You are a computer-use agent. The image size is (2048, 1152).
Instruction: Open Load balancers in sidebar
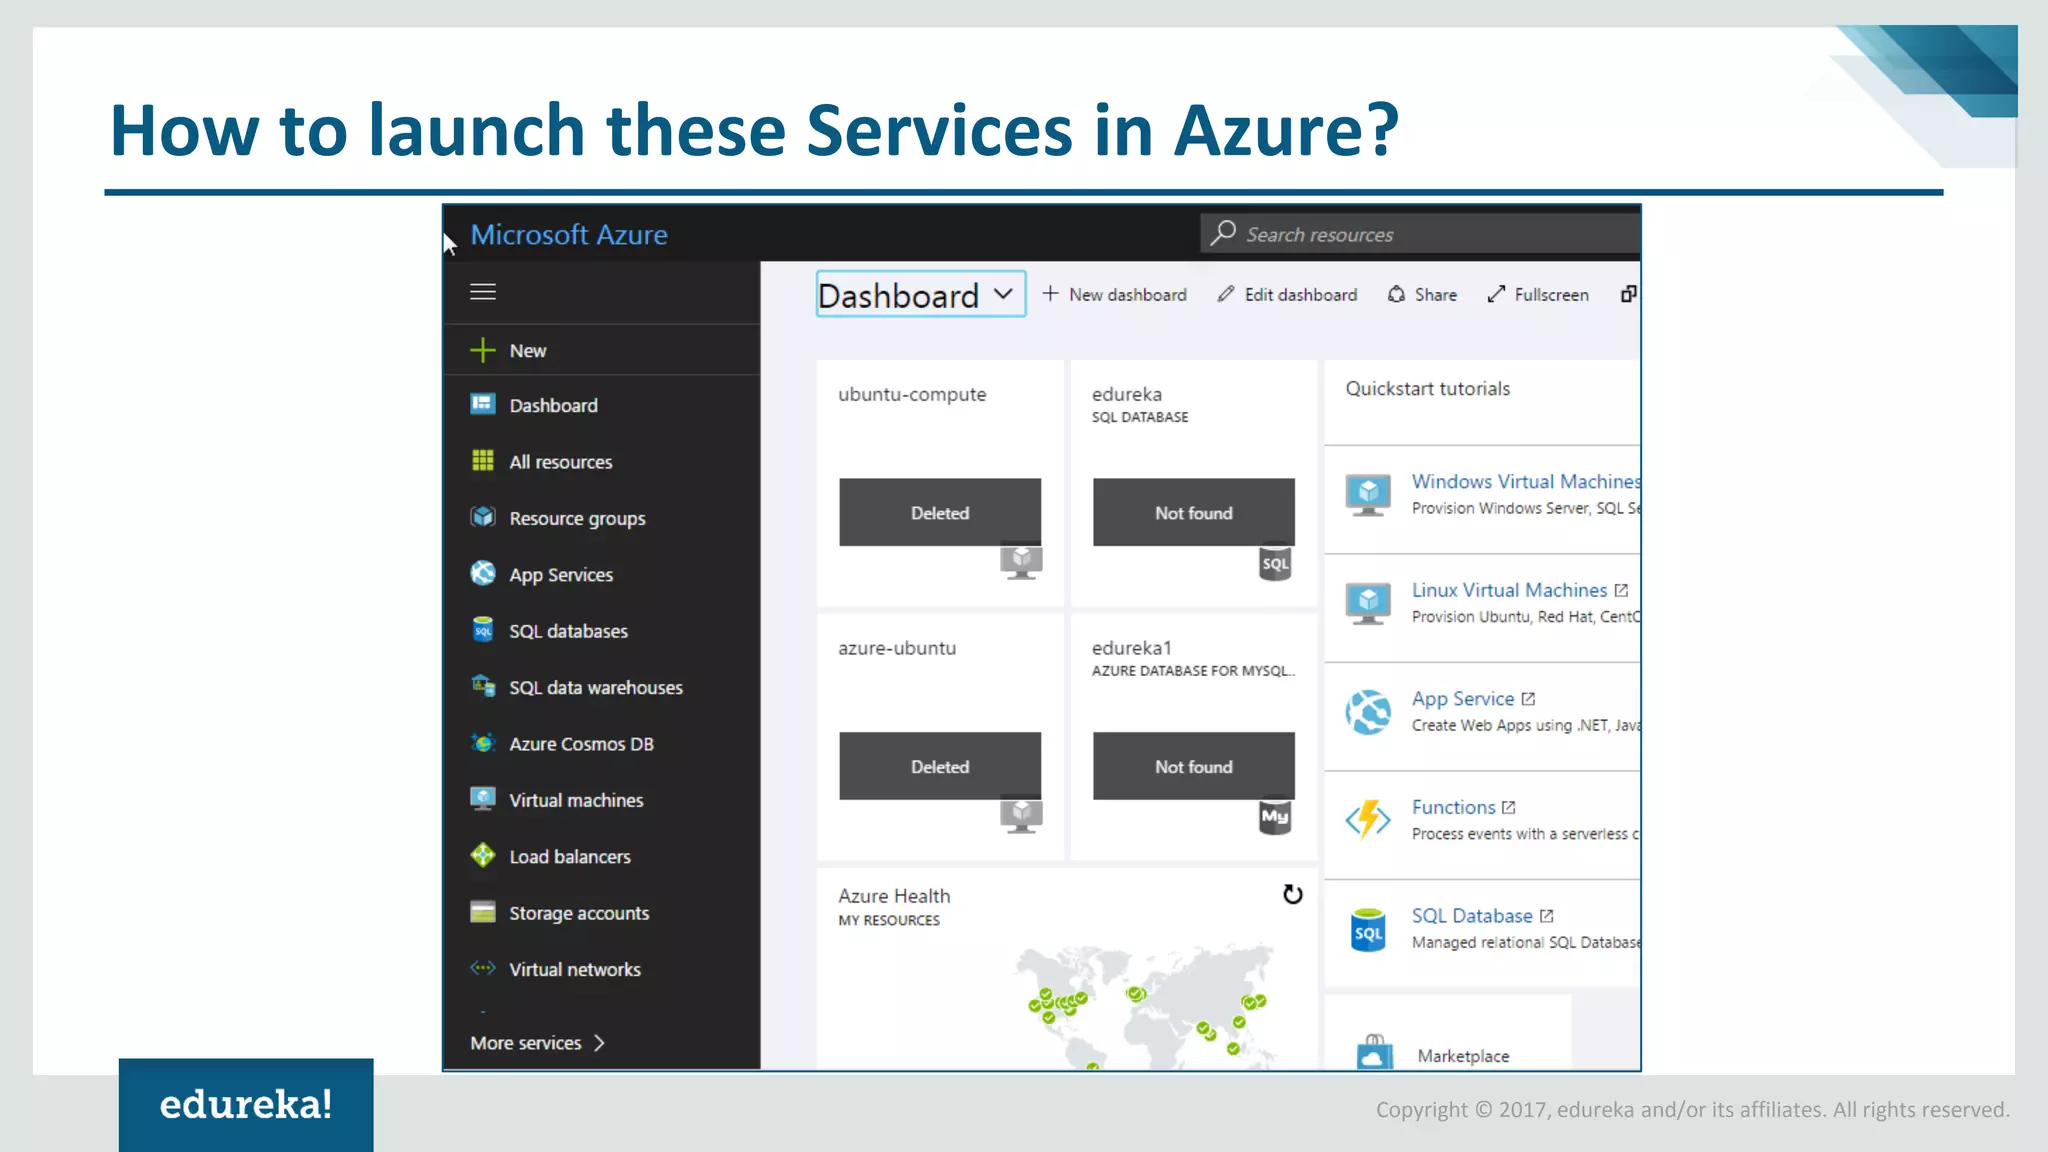click(x=601, y=856)
